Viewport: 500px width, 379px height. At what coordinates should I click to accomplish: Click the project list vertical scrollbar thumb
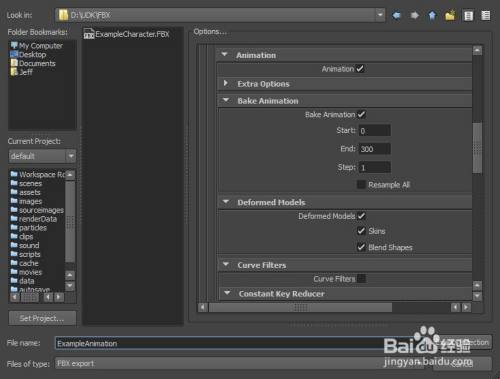pyautogui.click(x=70, y=222)
